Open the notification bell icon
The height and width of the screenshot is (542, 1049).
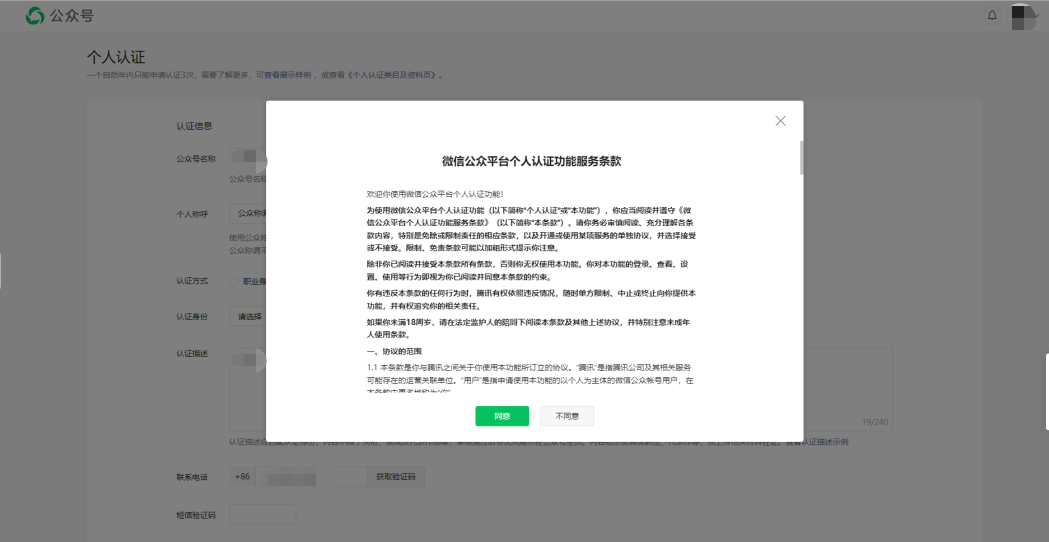point(992,15)
